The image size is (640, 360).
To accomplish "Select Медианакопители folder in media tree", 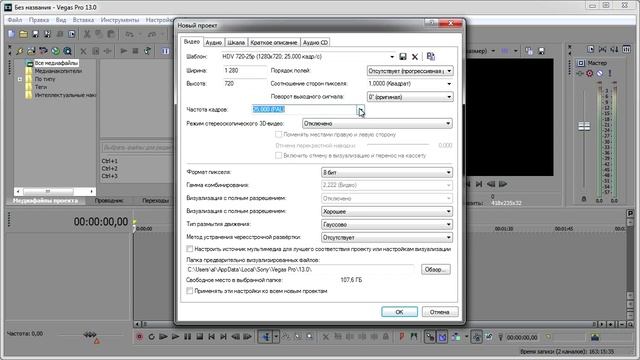I will point(58,71).
